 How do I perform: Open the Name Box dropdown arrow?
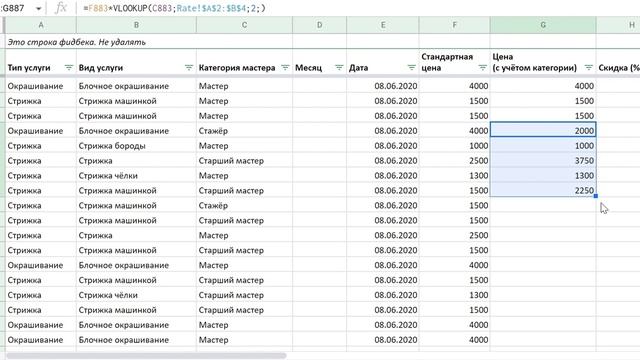[x=38, y=8]
